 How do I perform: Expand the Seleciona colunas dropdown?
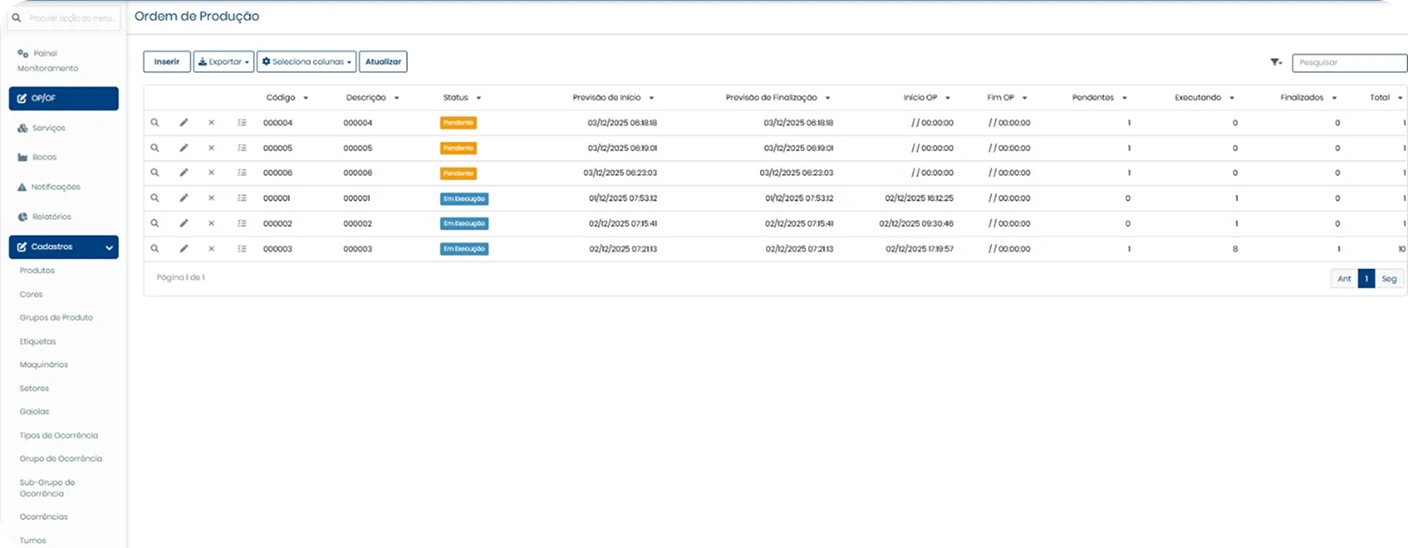pos(306,62)
